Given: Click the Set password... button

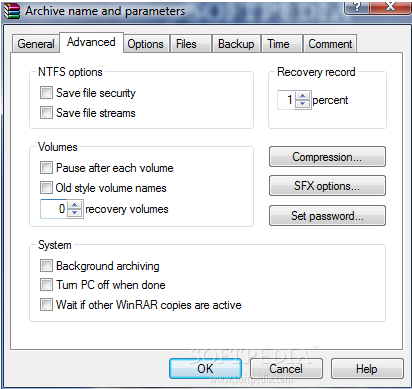Looking at the screenshot, I should pyautogui.click(x=327, y=216).
